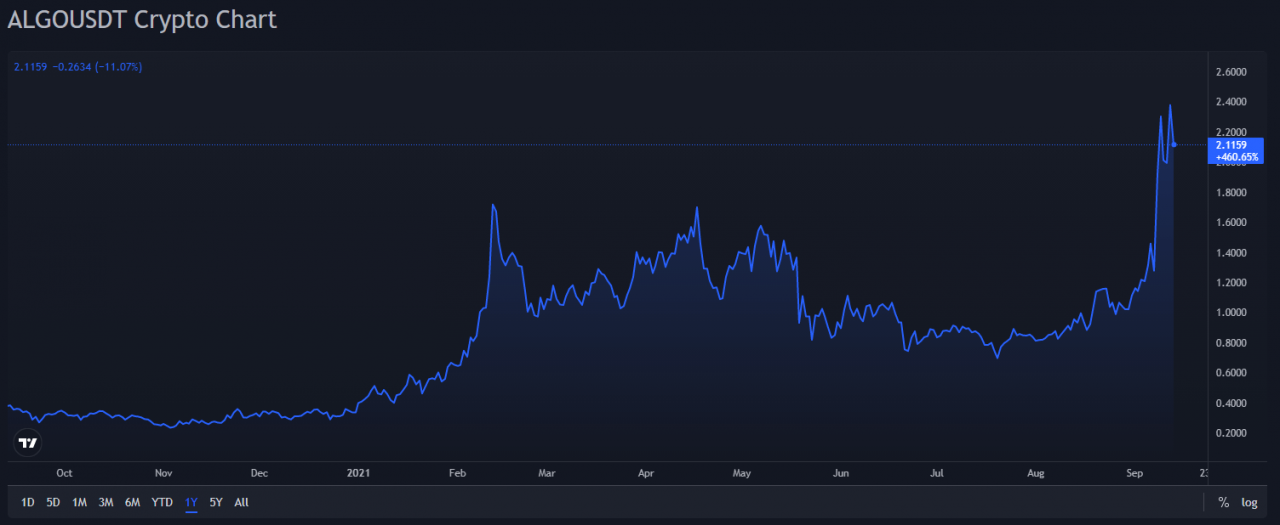Select the 5D time range
This screenshot has width=1280, height=525.
click(x=53, y=502)
